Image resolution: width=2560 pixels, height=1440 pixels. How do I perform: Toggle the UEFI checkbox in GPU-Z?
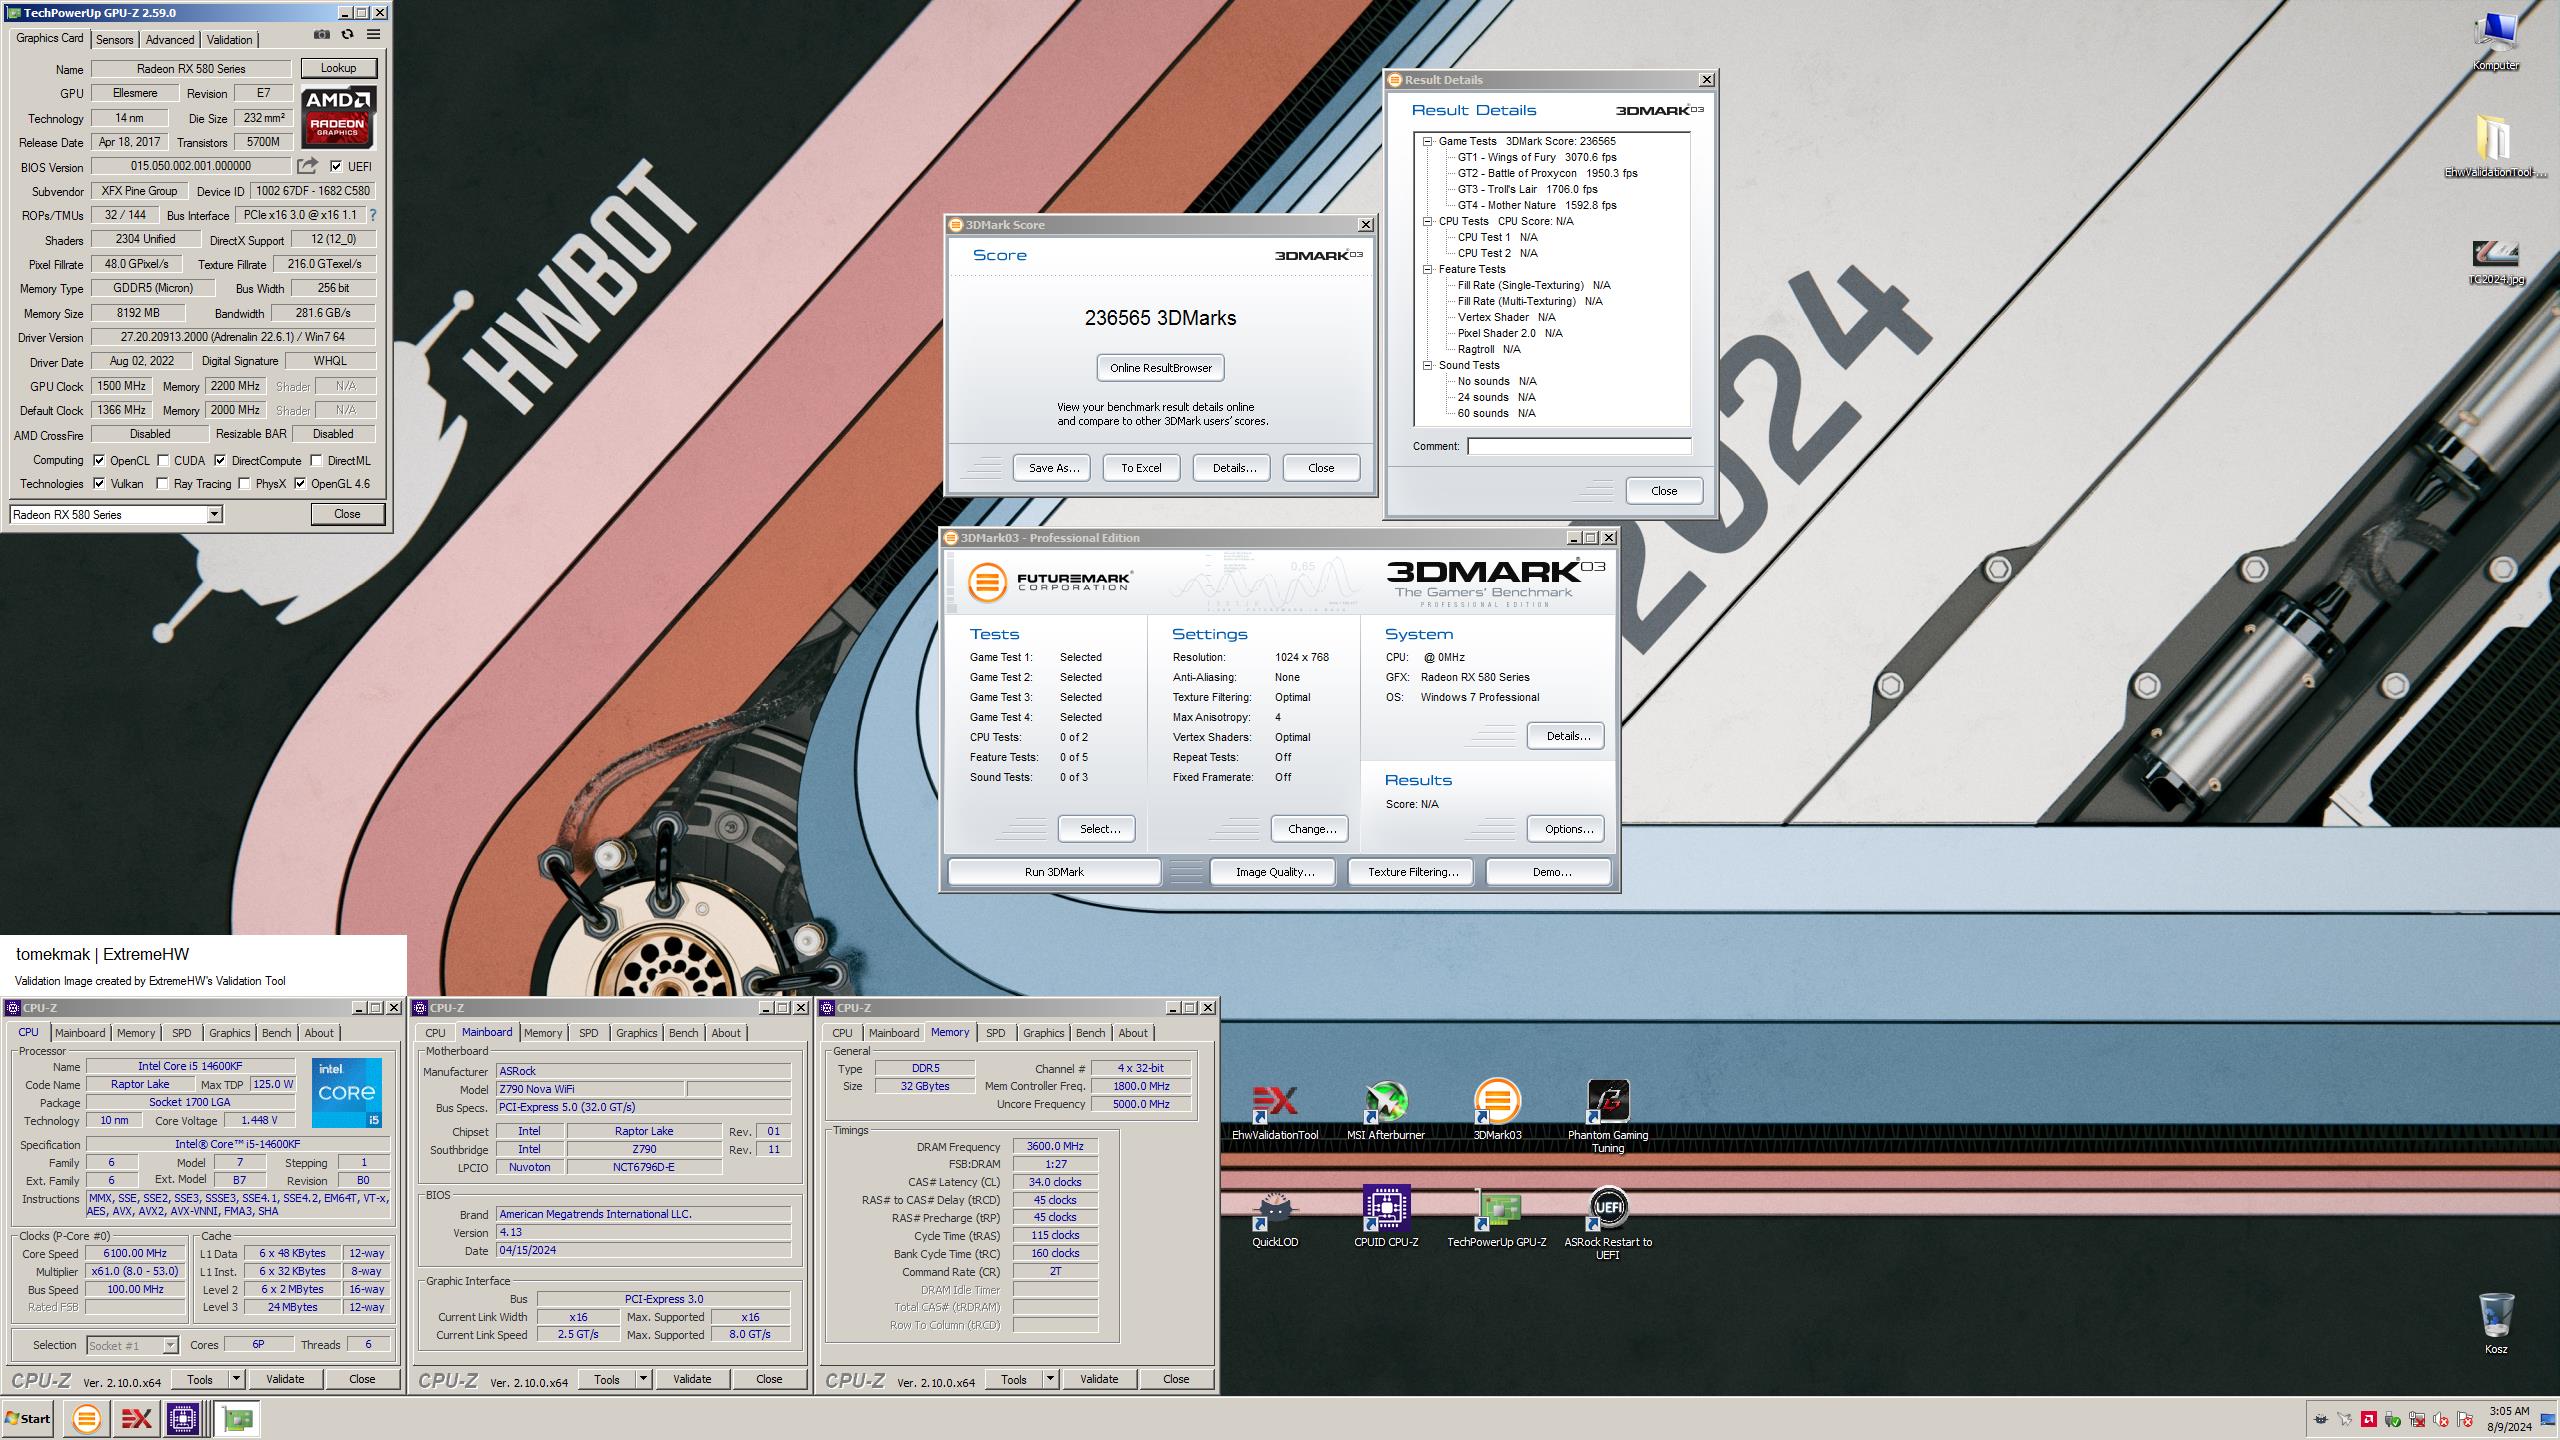coord(336,167)
